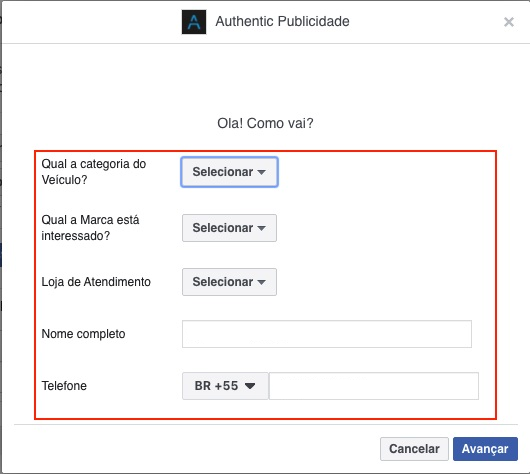Click the Authentic Publicidade title text
Viewport: 530px width, 474px height.
click(283, 21)
